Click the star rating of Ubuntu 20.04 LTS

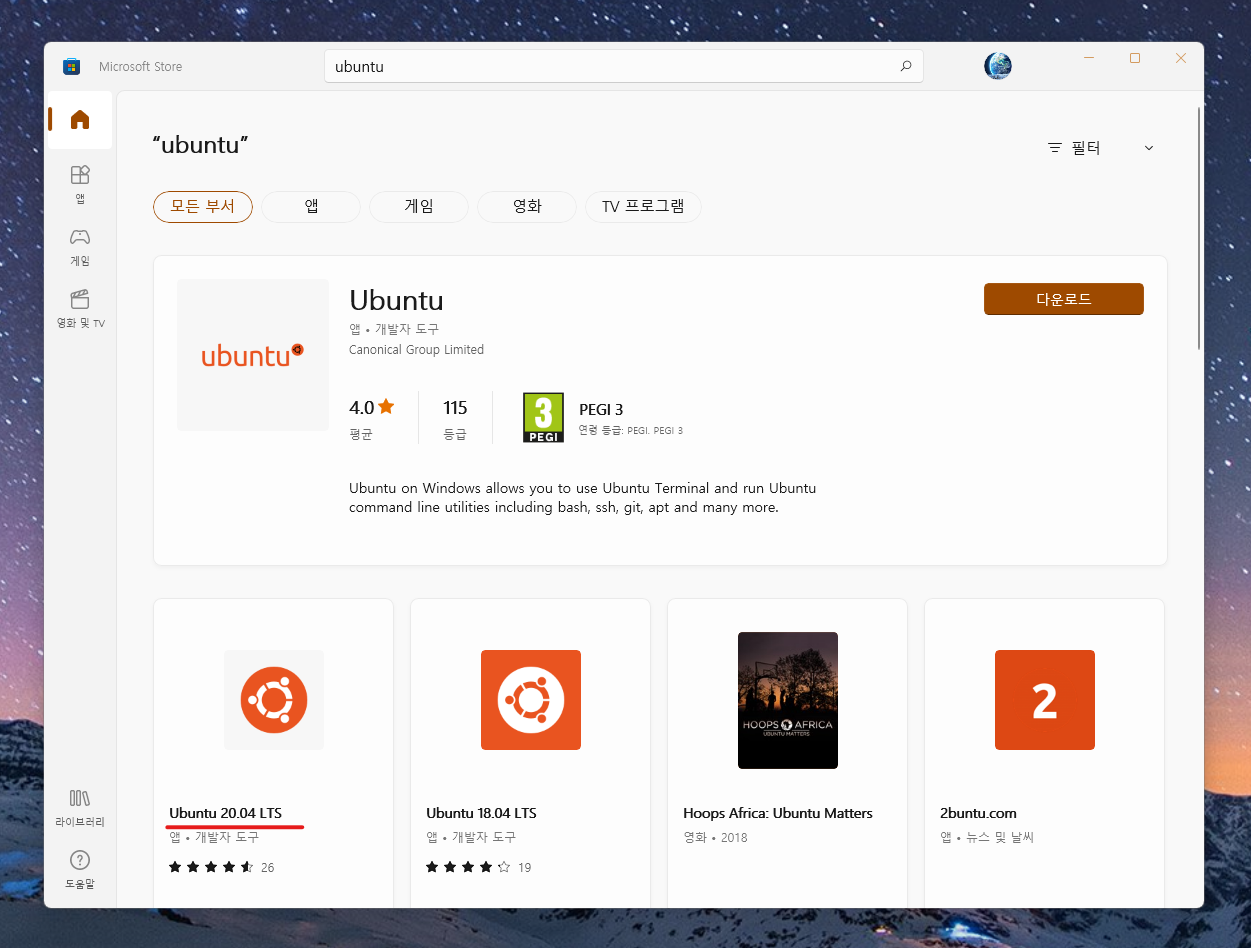[x=211, y=867]
